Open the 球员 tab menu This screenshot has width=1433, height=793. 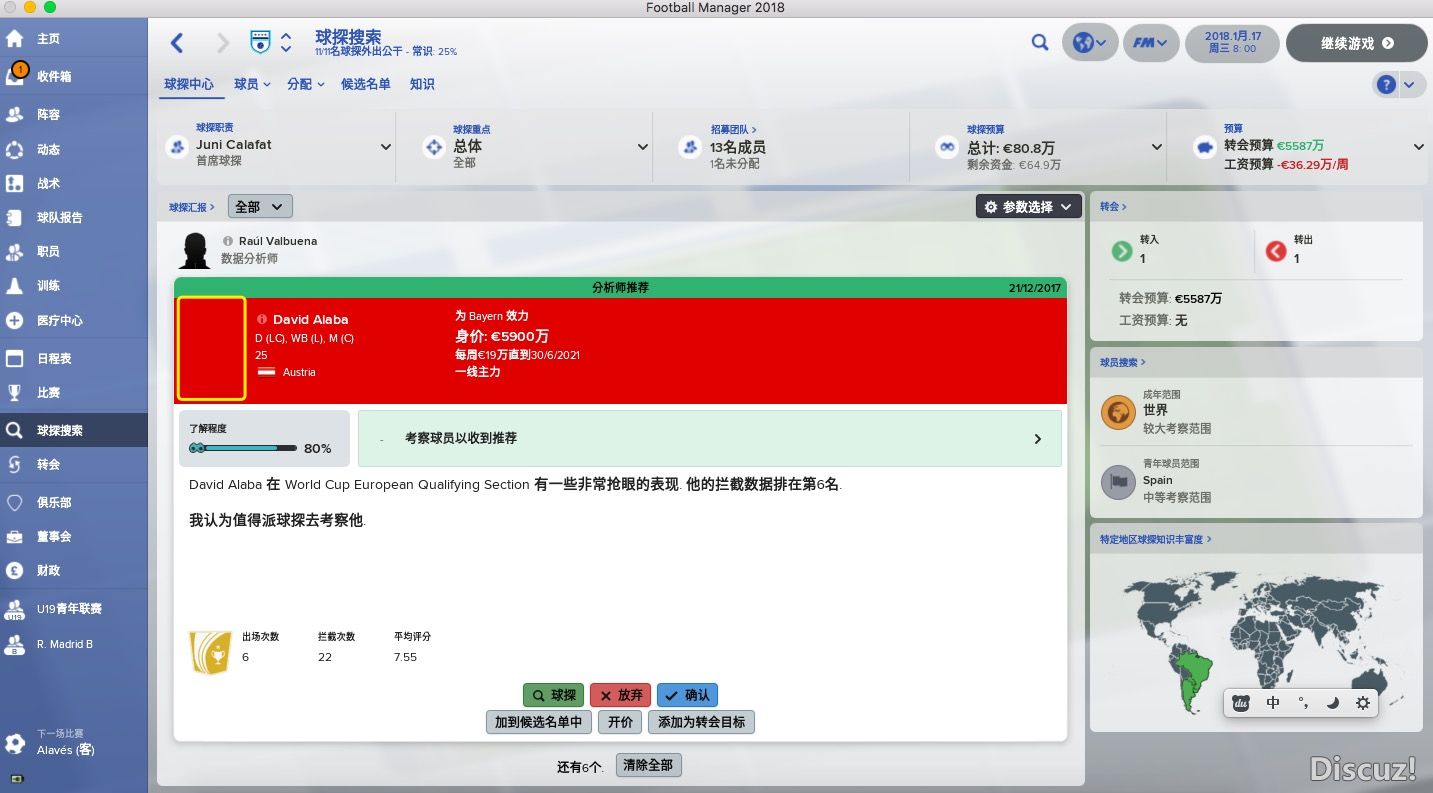252,84
